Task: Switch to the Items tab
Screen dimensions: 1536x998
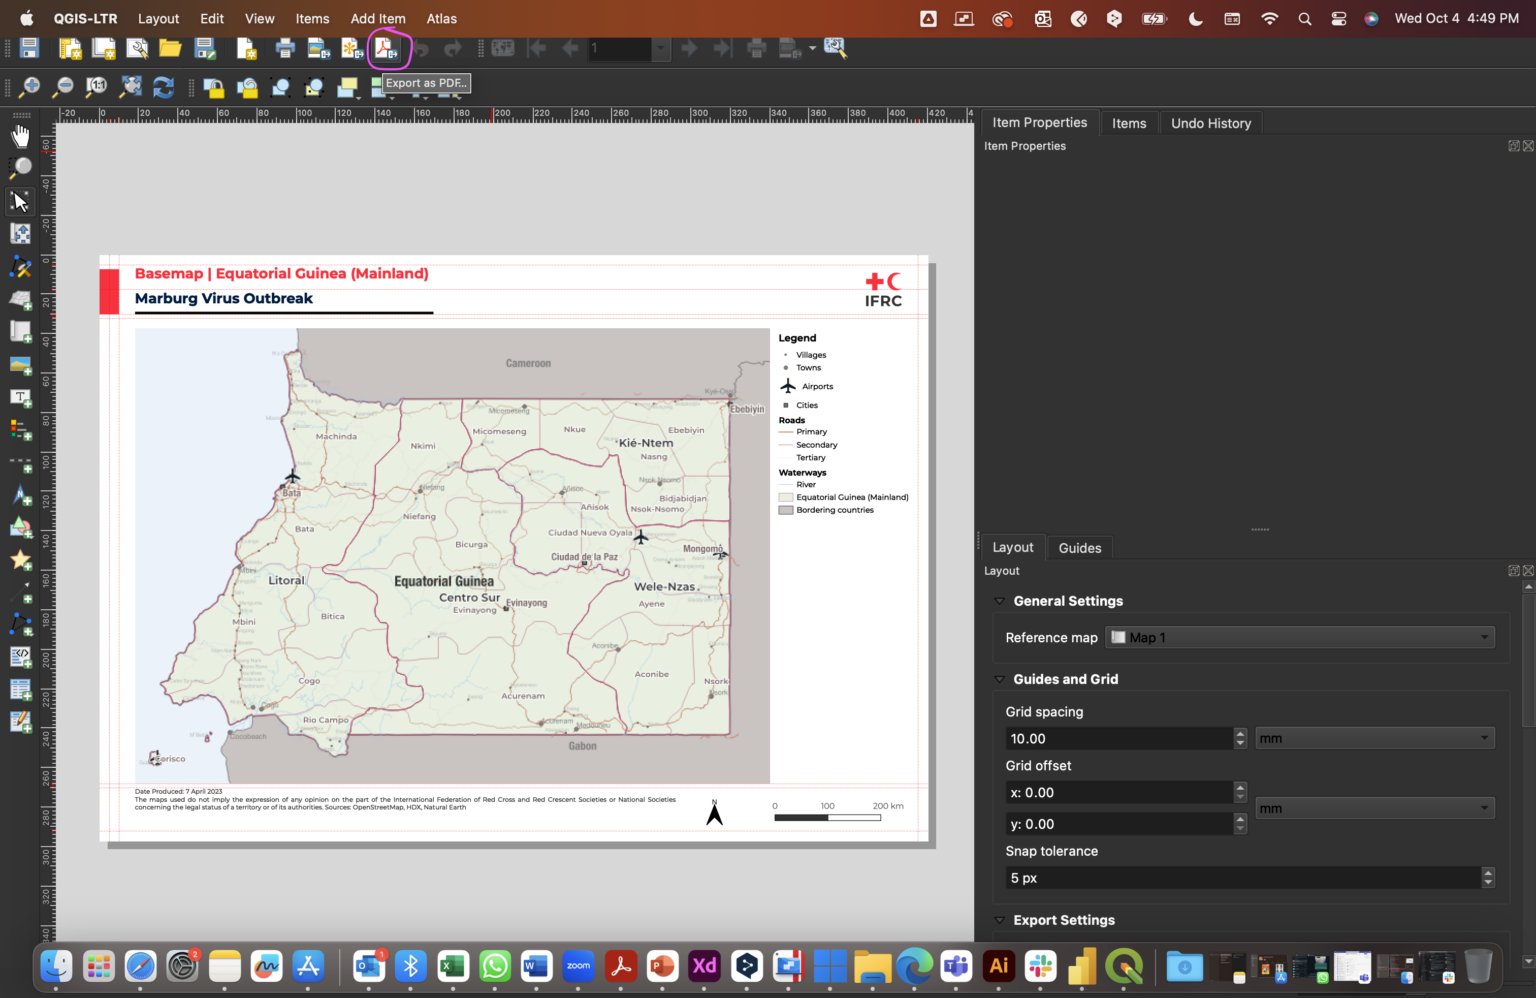Action: tap(1129, 122)
